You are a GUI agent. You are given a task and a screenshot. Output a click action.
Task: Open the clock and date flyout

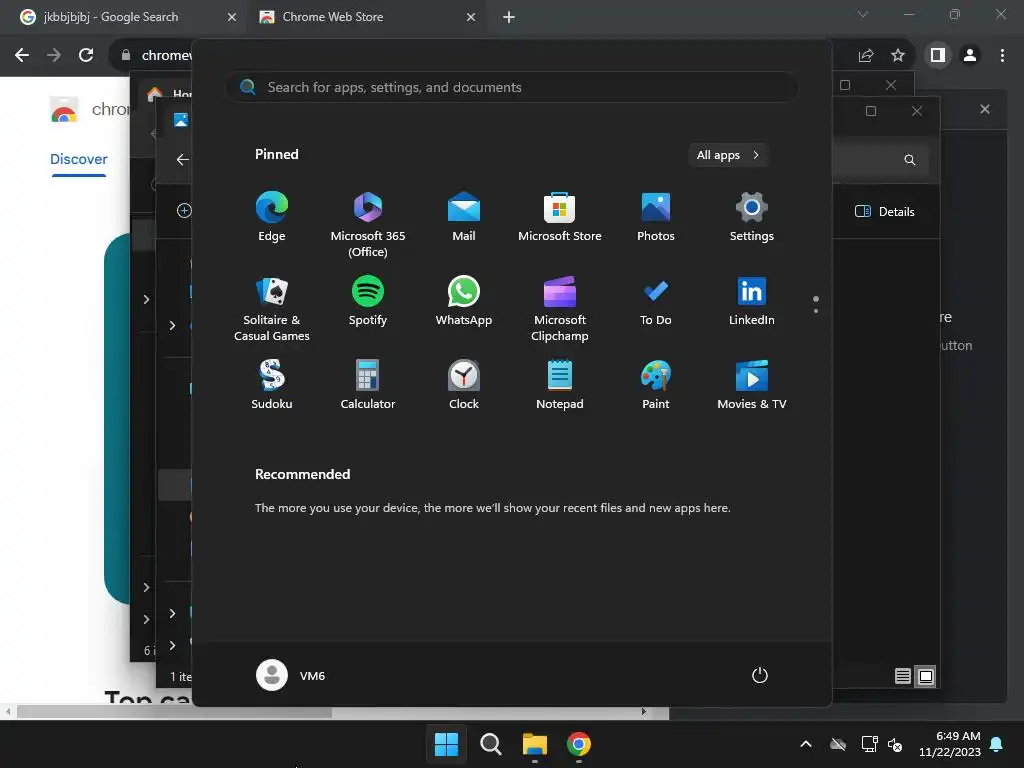[950, 744]
